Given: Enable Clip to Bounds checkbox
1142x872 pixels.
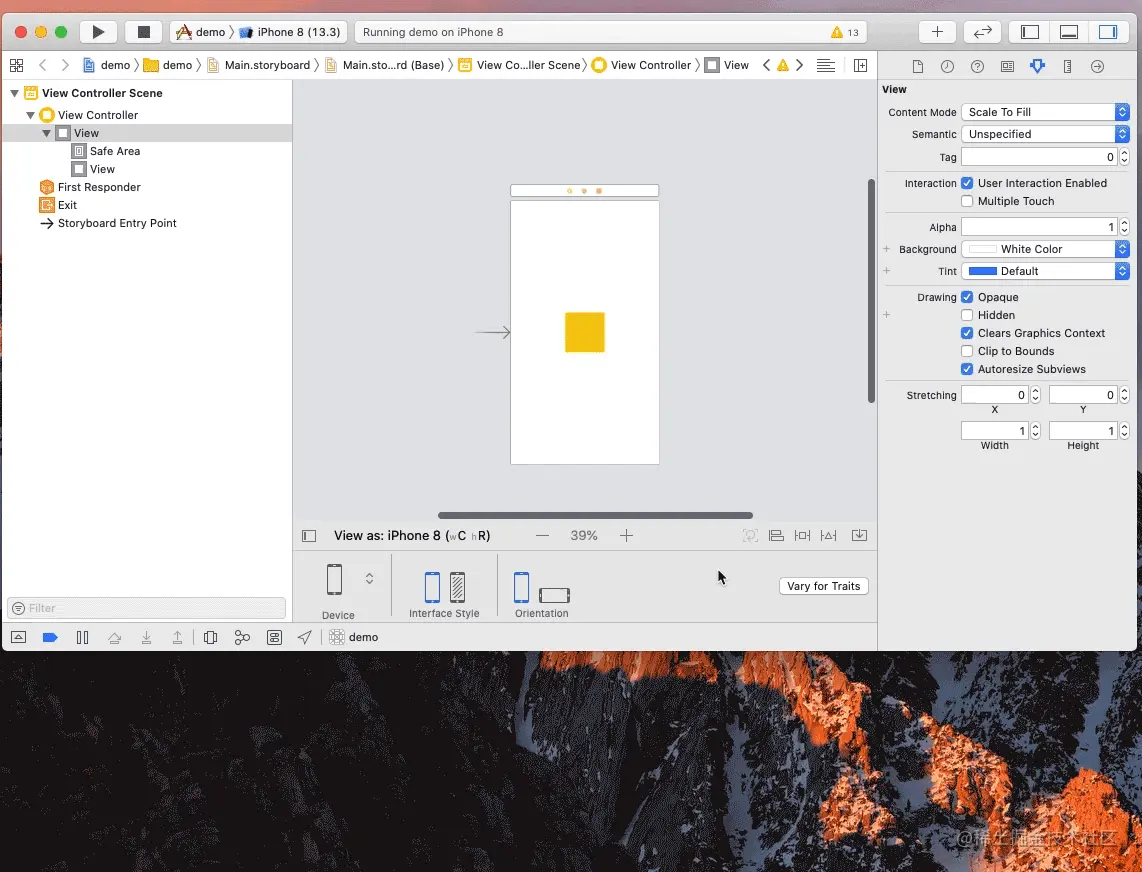Looking at the screenshot, I should [967, 351].
